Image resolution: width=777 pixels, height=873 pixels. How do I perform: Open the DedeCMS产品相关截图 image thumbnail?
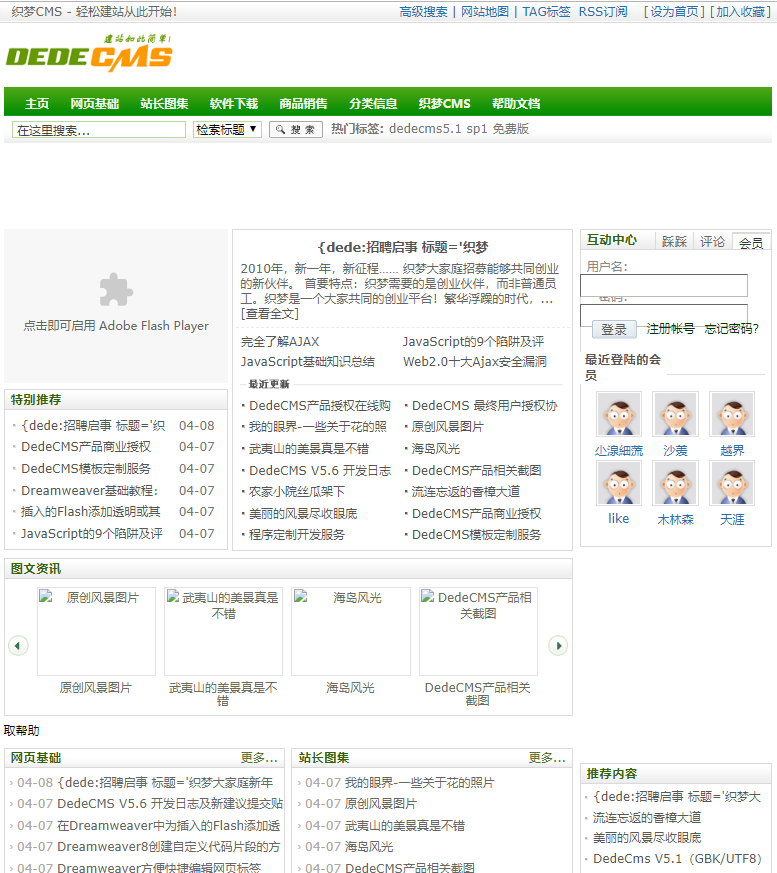point(478,631)
